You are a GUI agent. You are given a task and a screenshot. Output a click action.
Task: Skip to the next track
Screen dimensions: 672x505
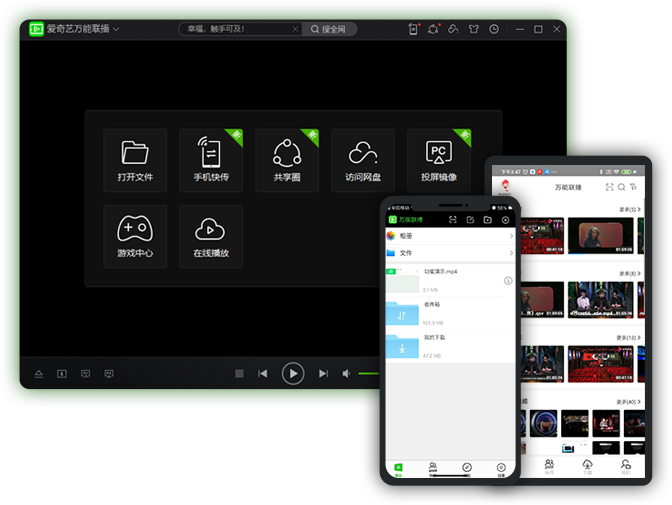coord(323,373)
